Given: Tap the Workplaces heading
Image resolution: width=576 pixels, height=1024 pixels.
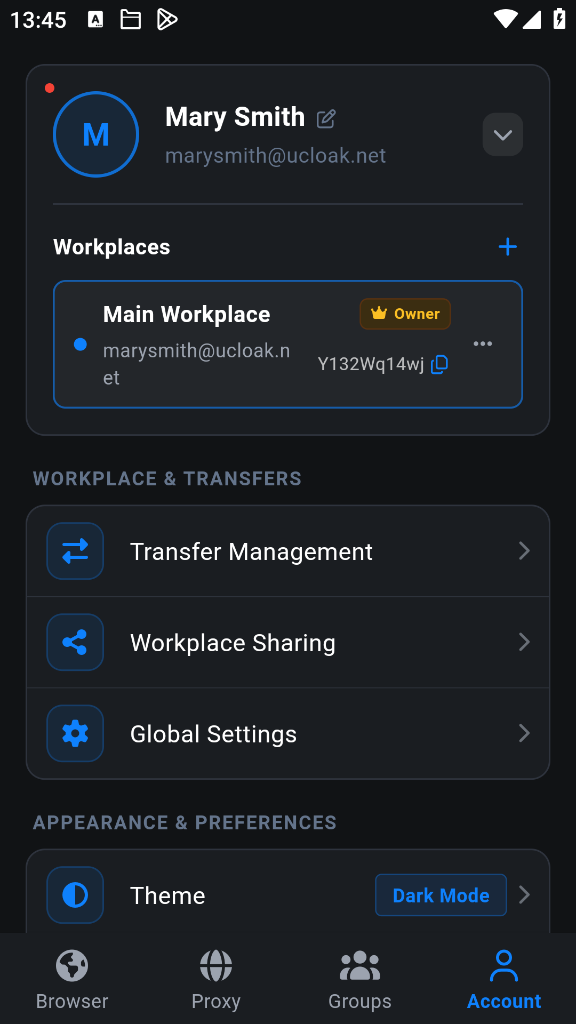Looking at the screenshot, I should 112,247.
